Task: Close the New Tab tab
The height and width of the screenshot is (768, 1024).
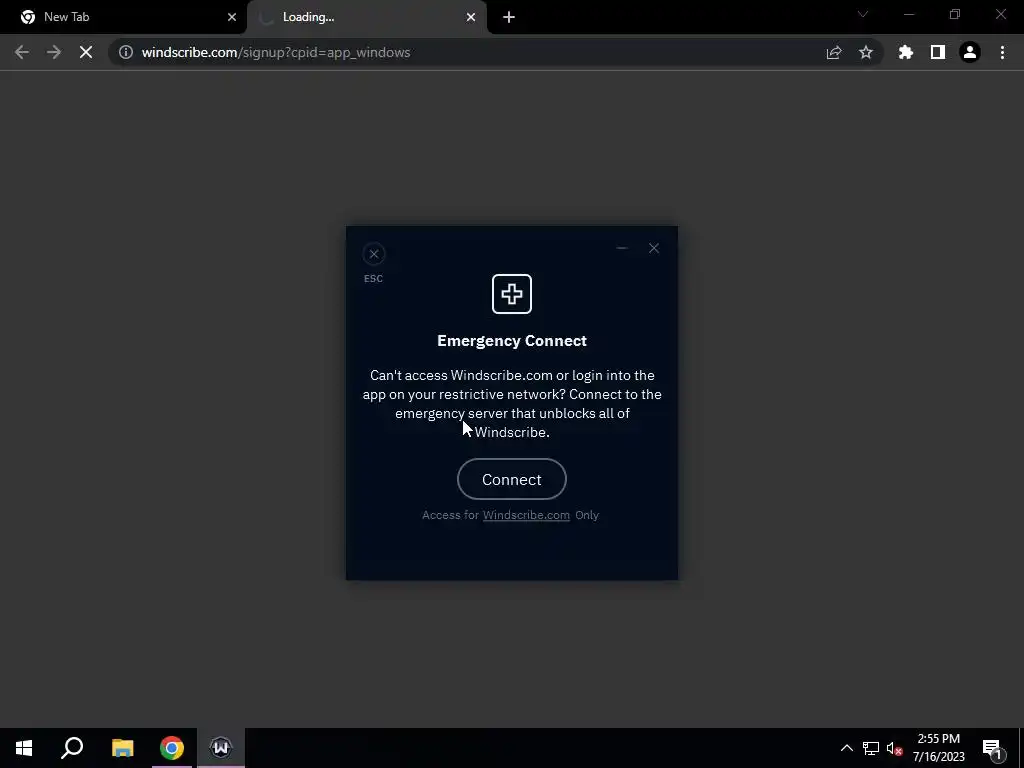Action: pyautogui.click(x=232, y=17)
